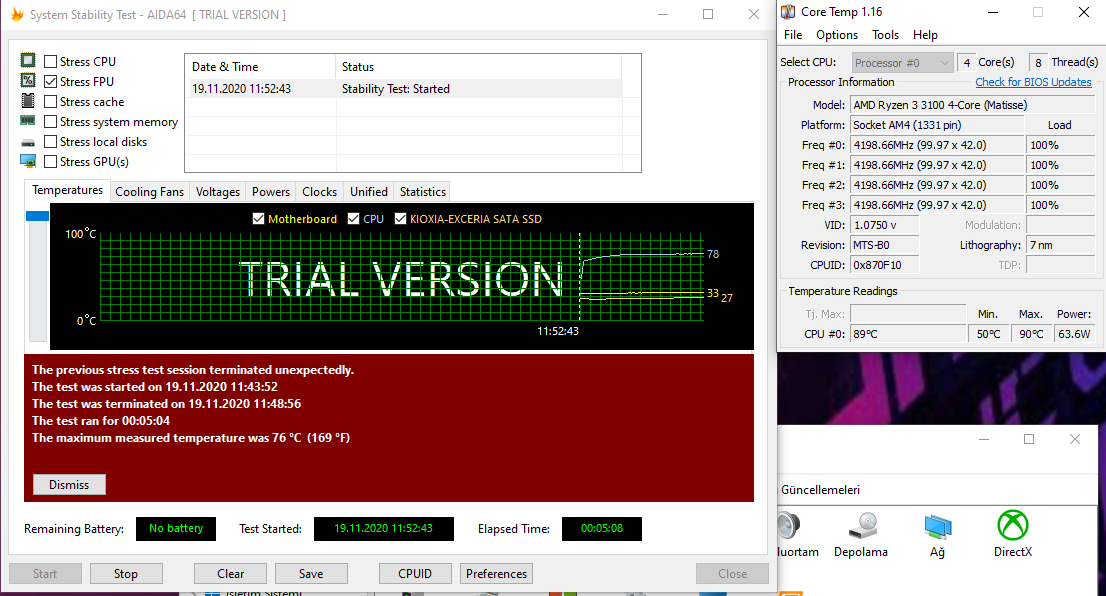Click Check for BIOS Updates link
This screenshot has width=1106, height=596.
(x=1033, y=82)
